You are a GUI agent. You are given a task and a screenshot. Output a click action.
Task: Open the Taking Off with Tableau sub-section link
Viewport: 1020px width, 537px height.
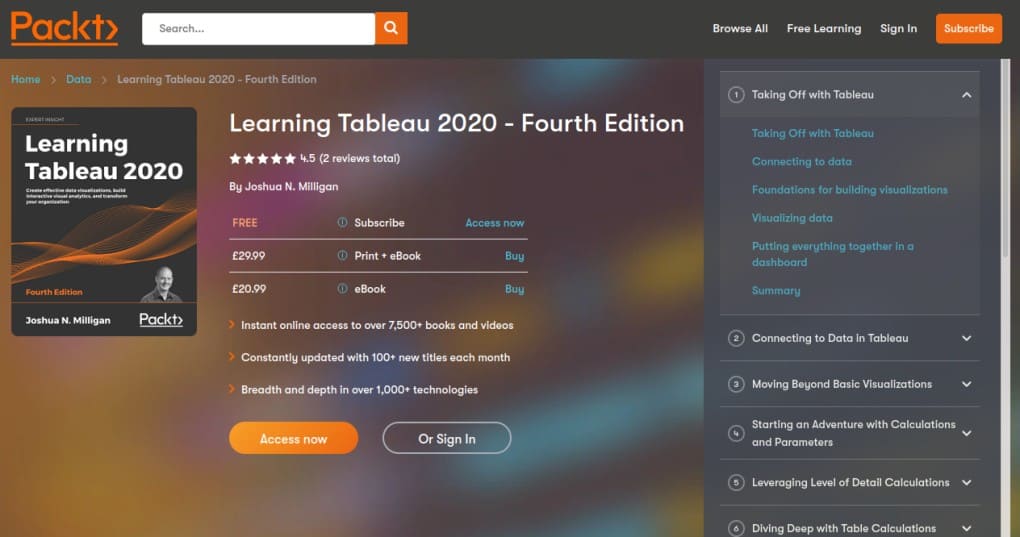point(812,133)
